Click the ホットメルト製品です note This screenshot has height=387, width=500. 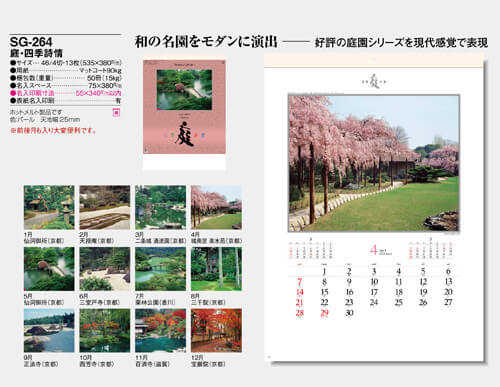[x=36, y=112]
